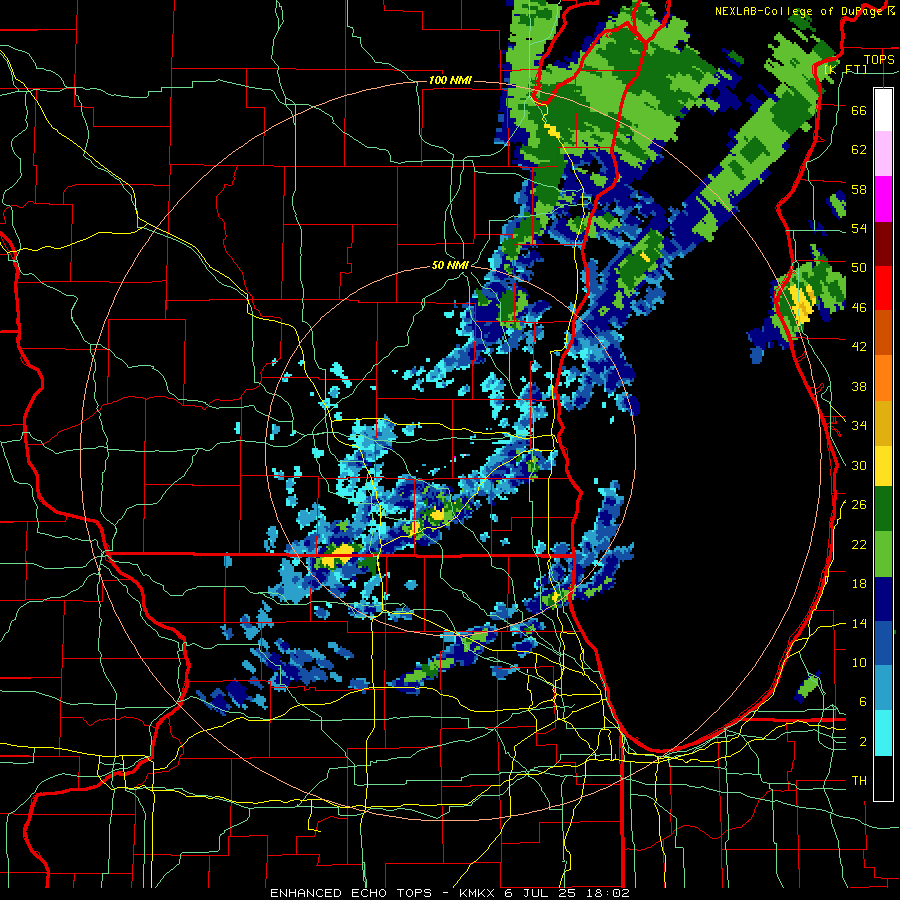Click the 58 value on the legend
Screen dimensions: 900x900
pos(859,189)
